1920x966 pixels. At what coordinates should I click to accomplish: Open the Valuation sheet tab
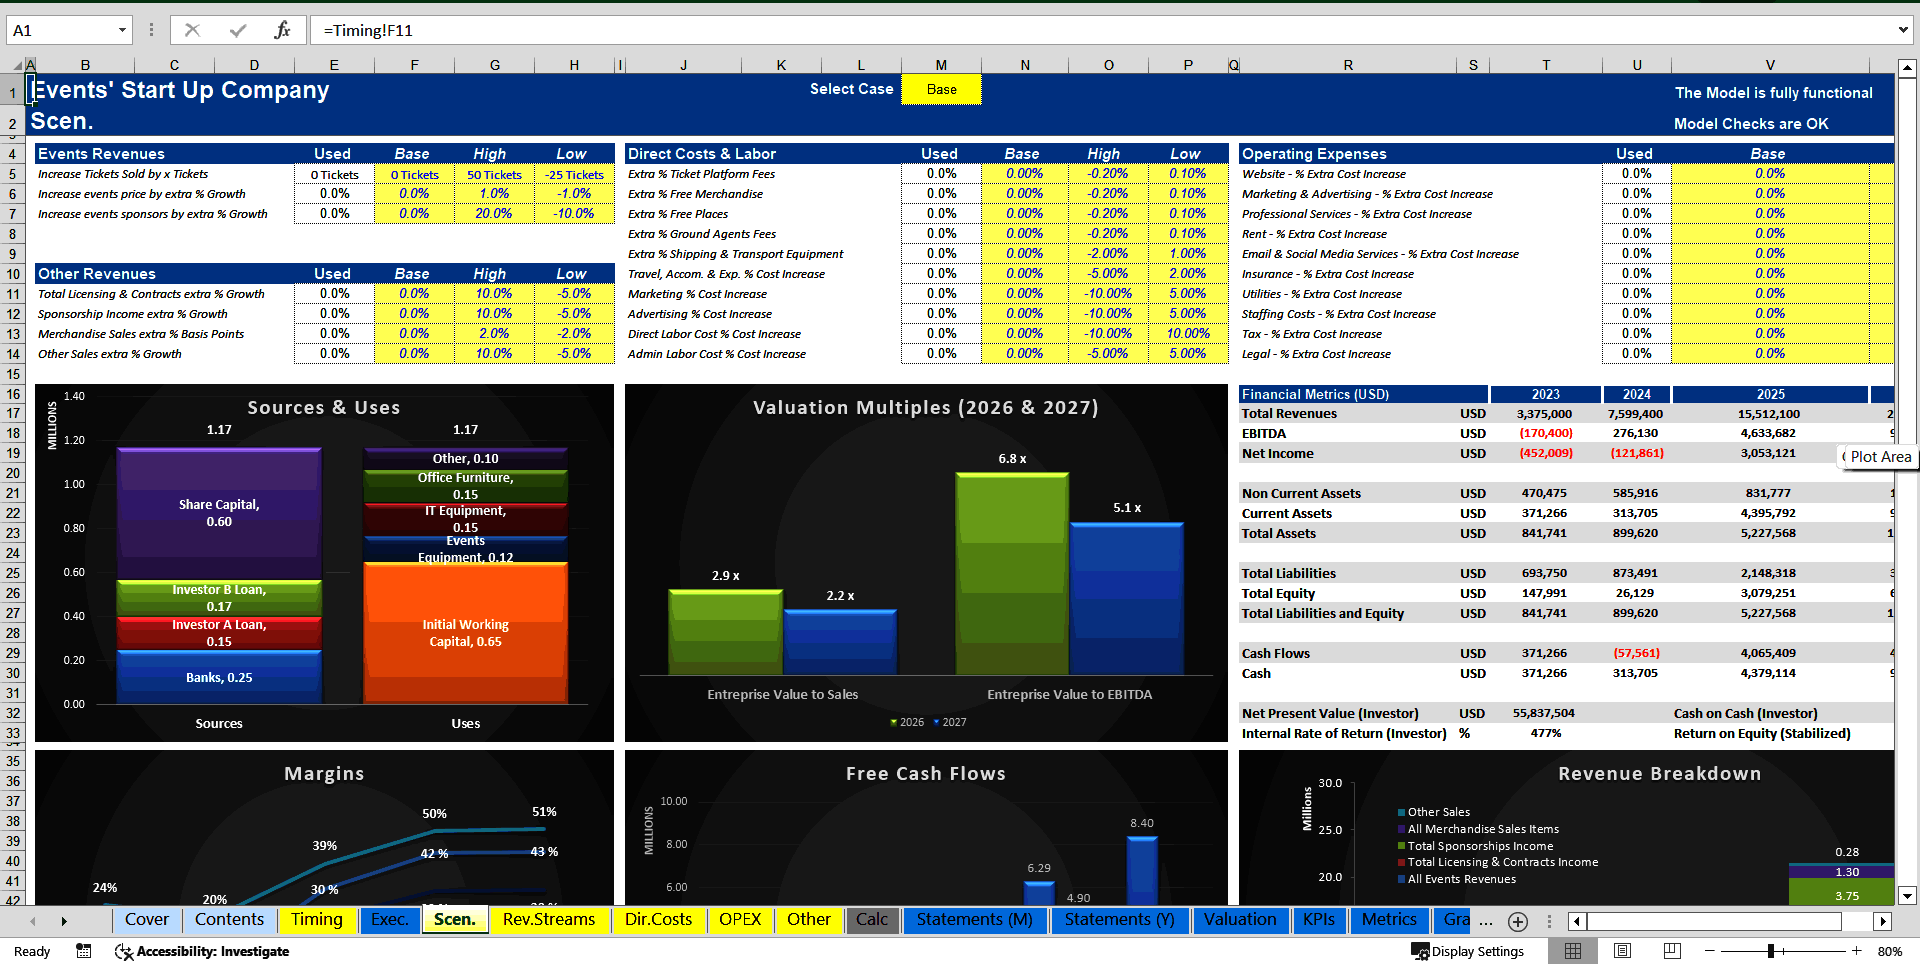pyautogui.click(x=1240, y=920)
